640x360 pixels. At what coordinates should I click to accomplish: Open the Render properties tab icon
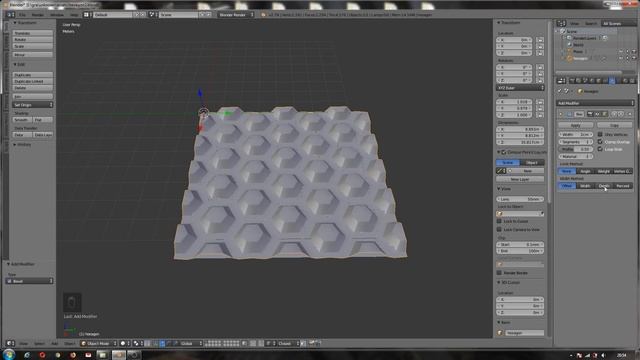(x=572, y=81)
